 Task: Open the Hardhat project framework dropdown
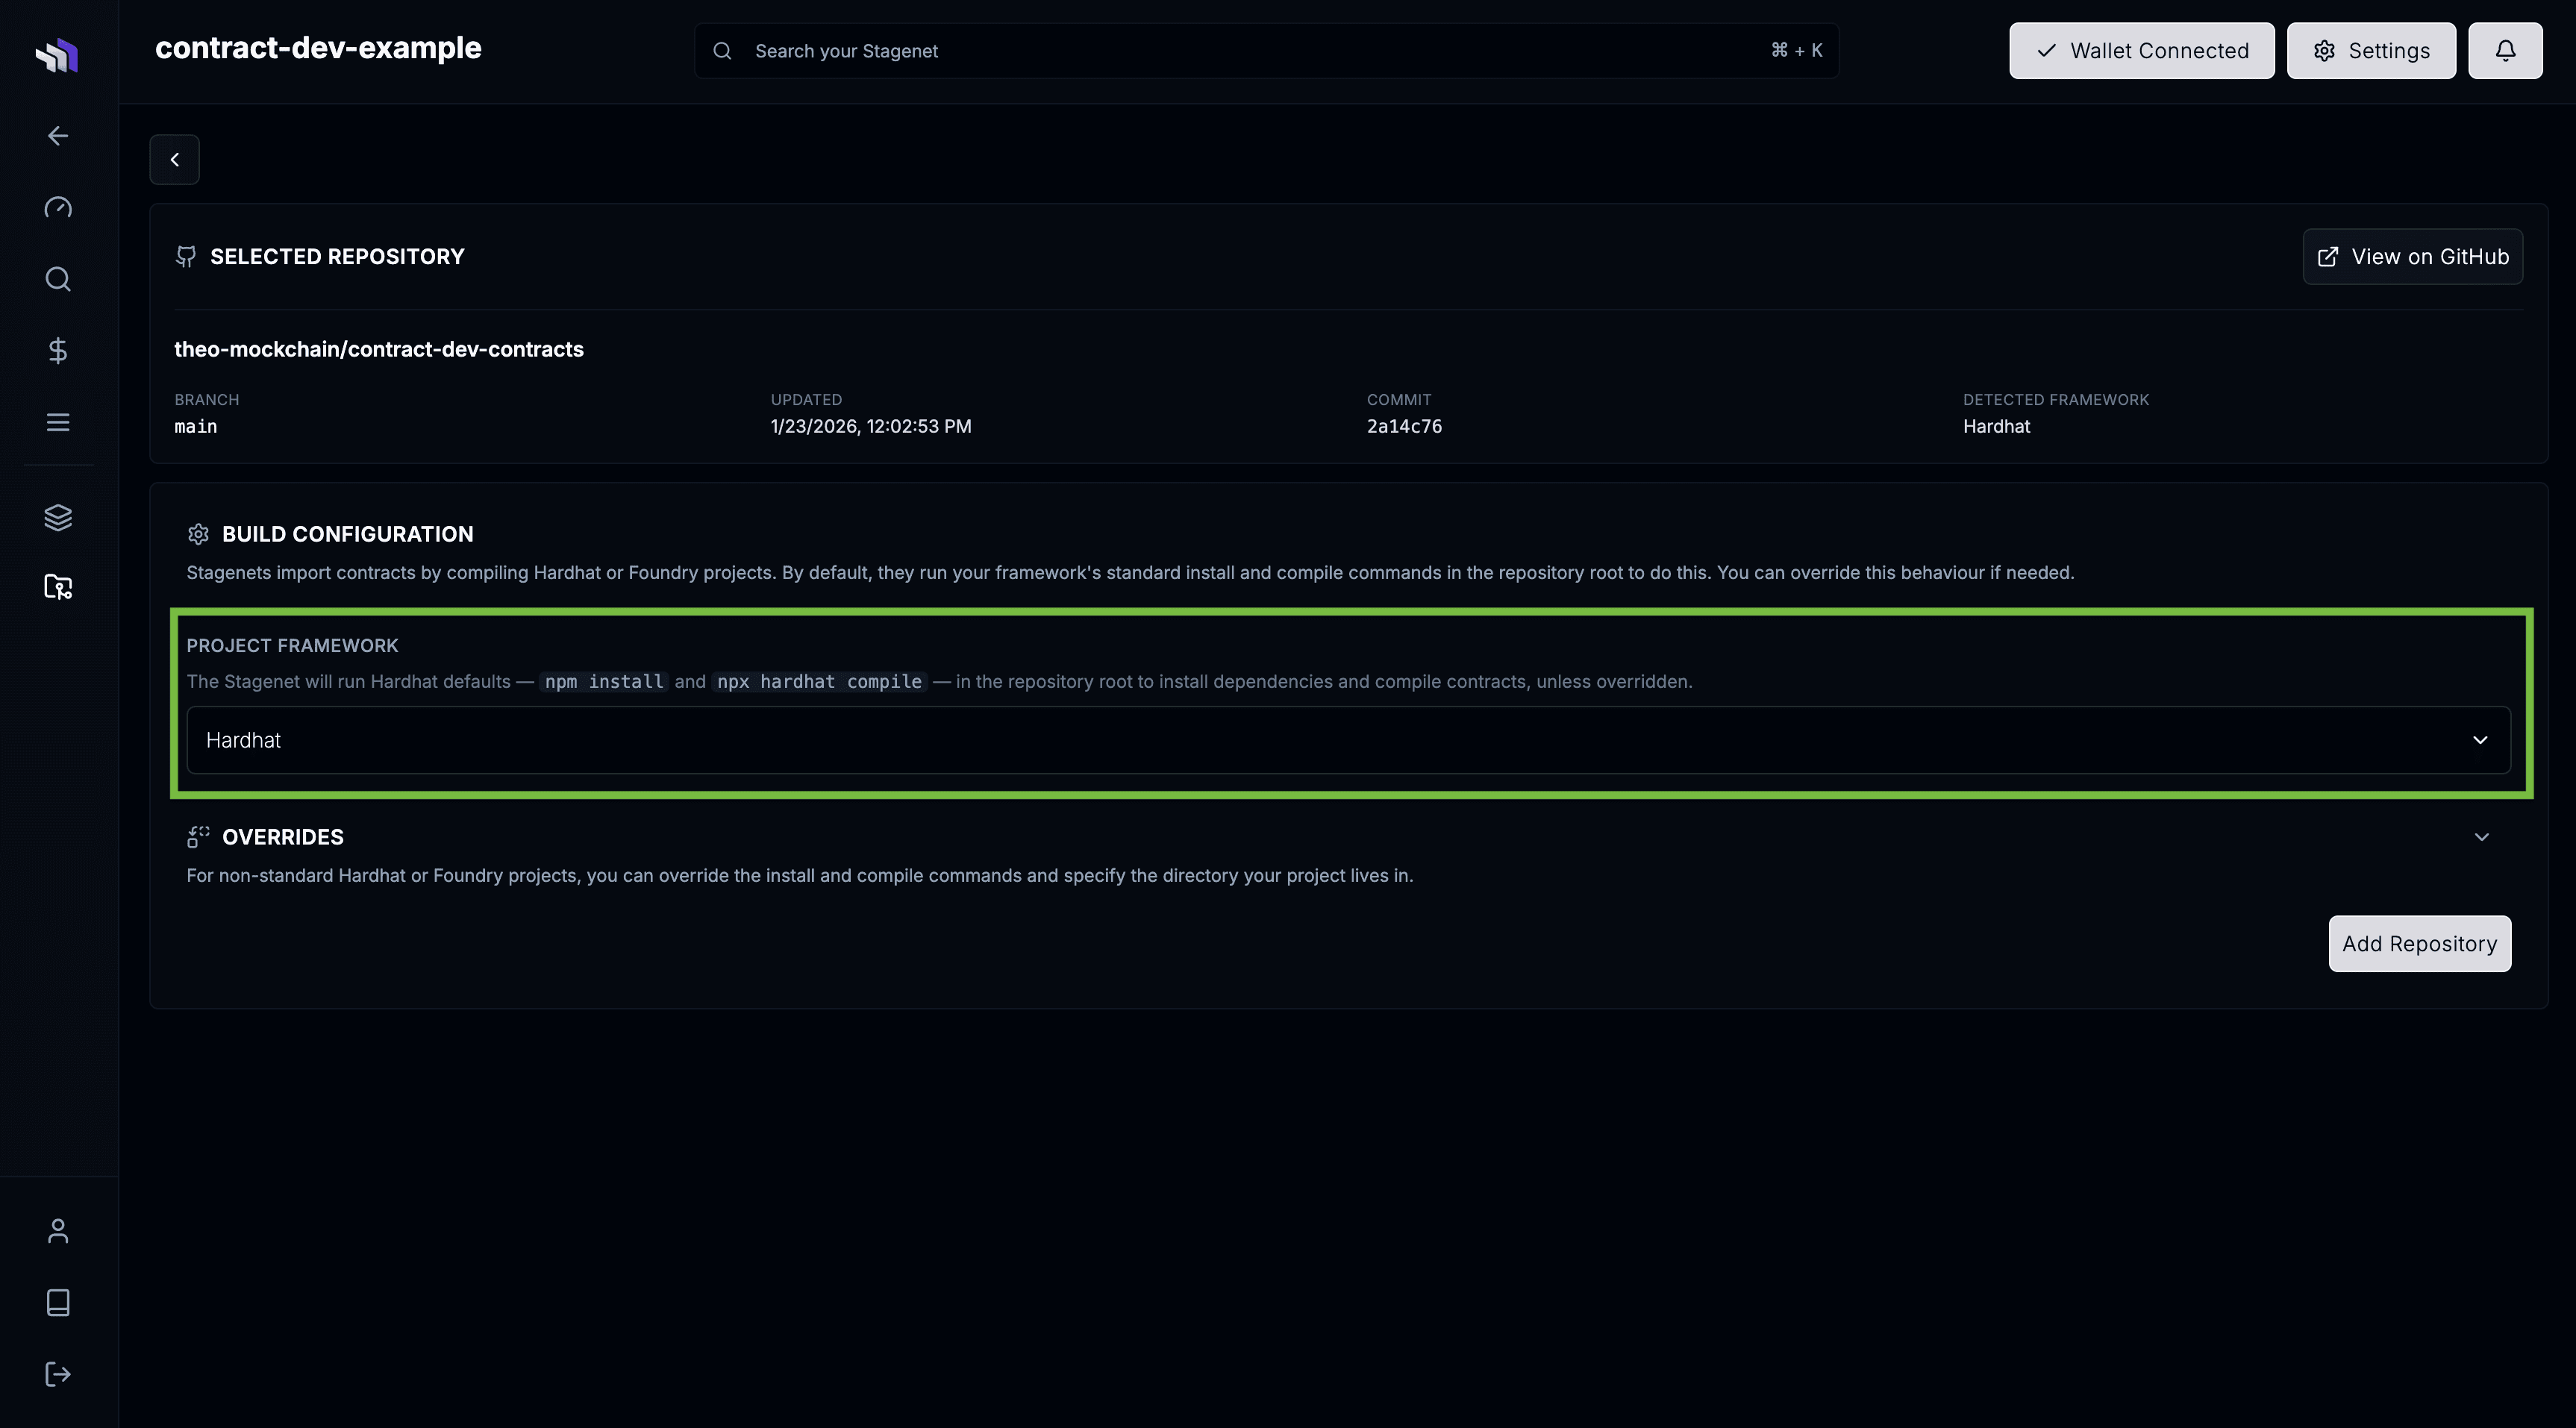pyautogui.click(x=1347, y=740)
